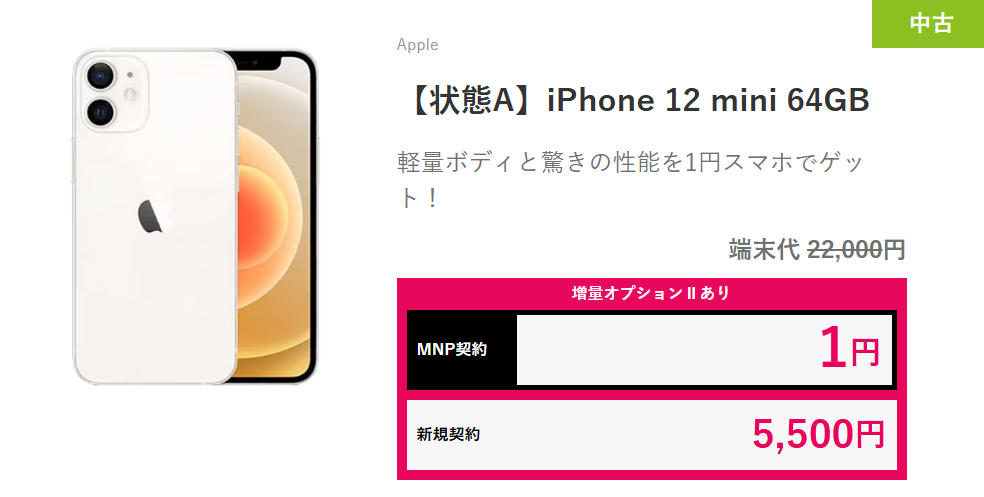Click the lower camera lens on the phone

pyautogui.click(x=100, y=112)
